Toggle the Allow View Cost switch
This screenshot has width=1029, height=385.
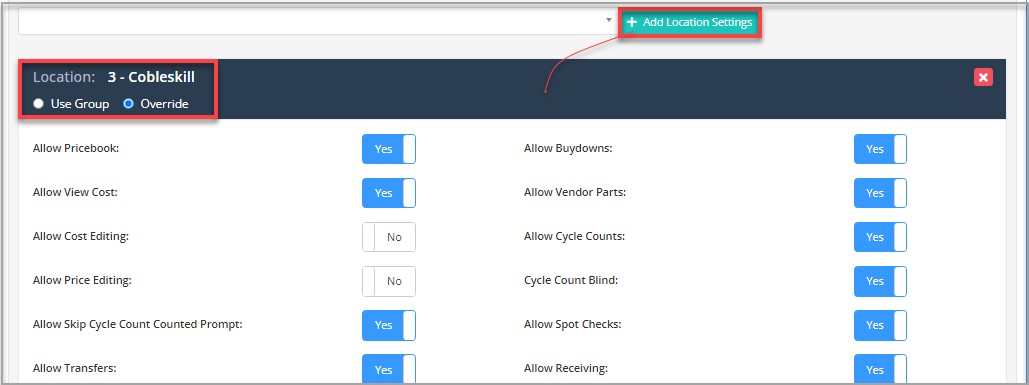388,193
